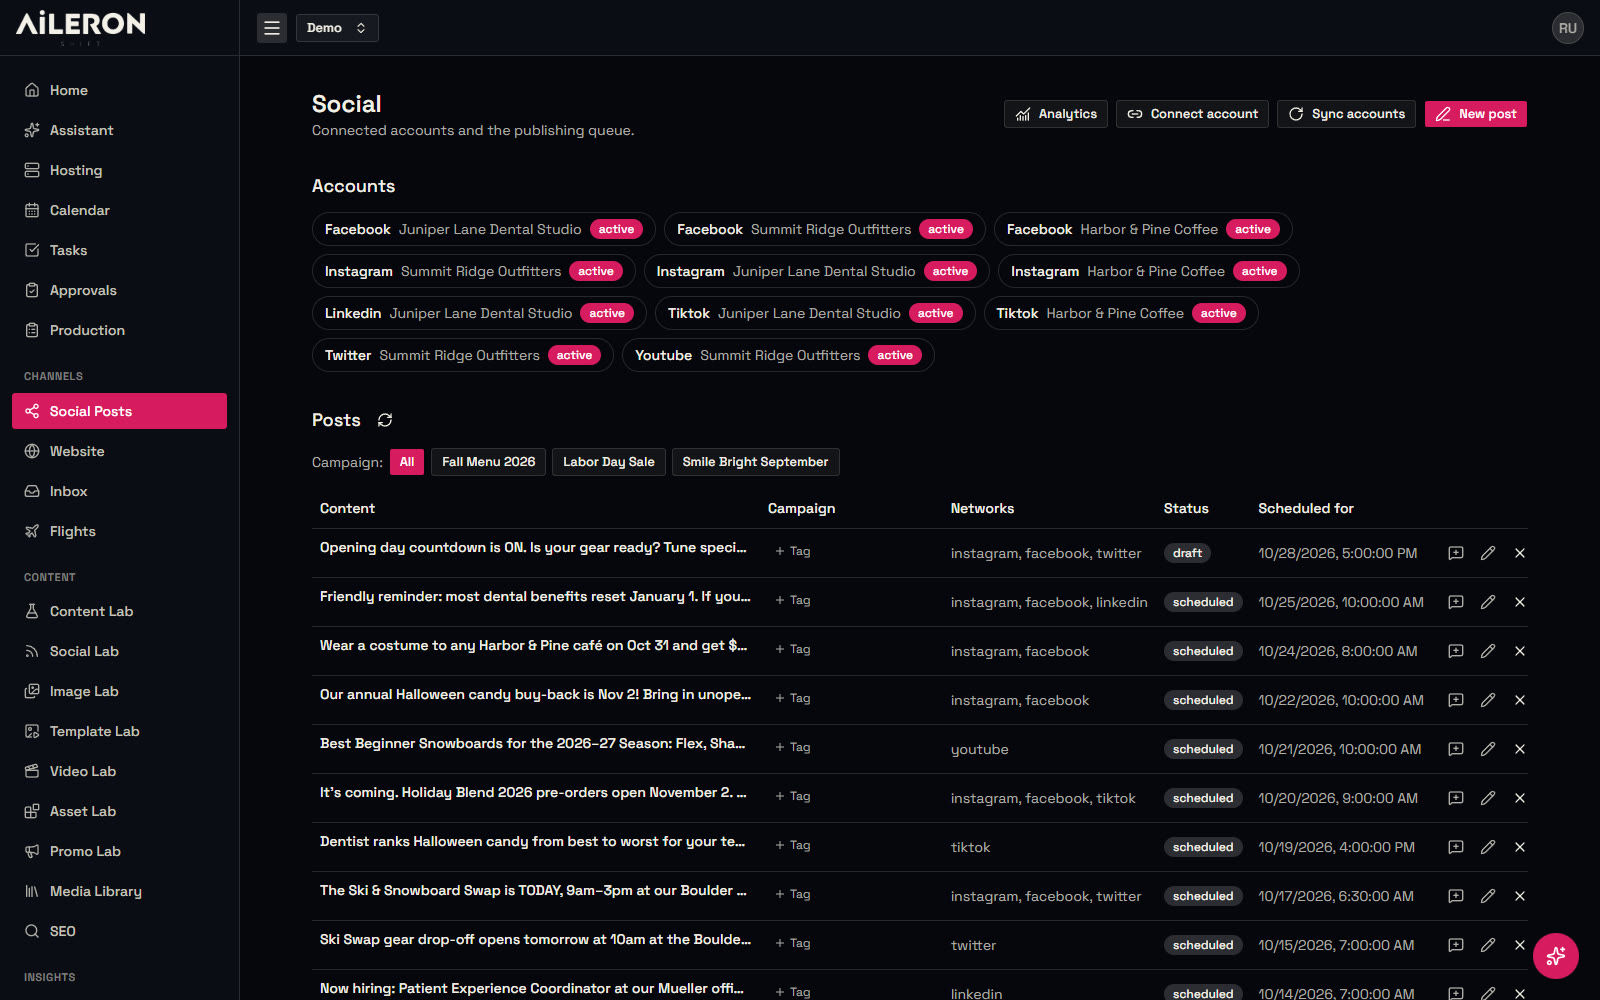Select Tiktok Harbor & Pine Coffee account

(1121, 313)
